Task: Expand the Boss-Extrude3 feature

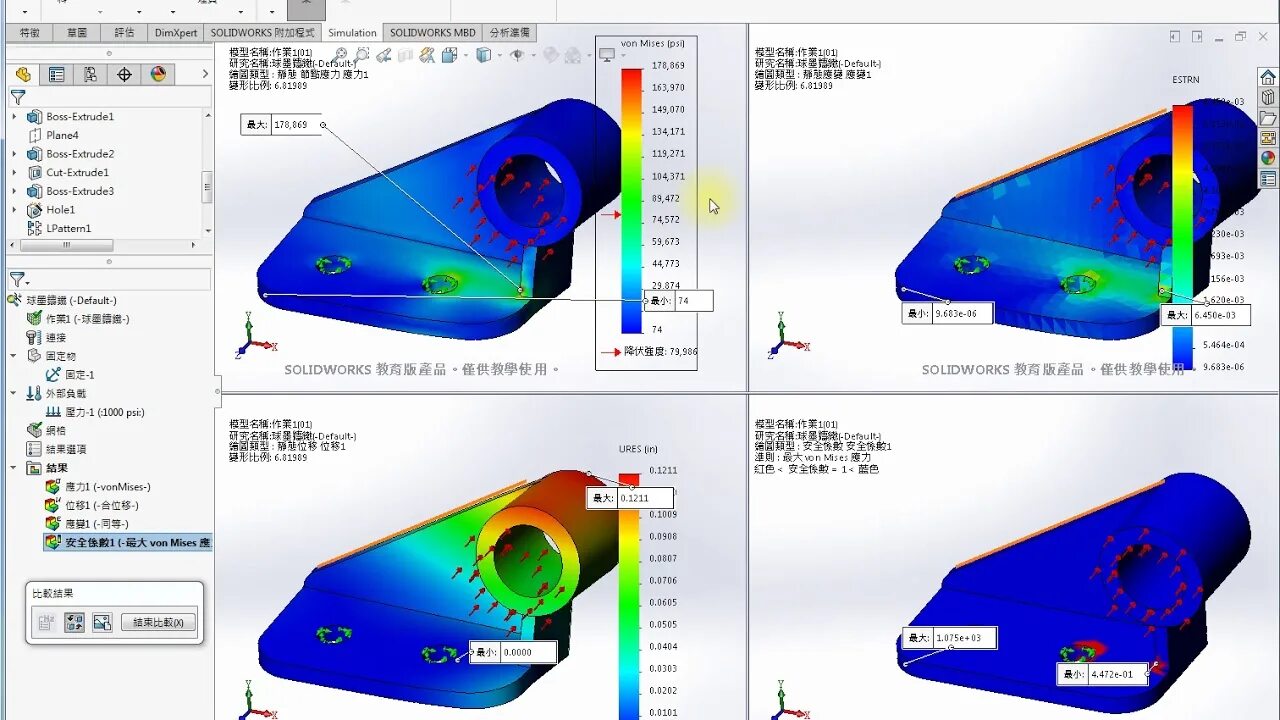Action: pyautogui.click(x=14, y=191)
